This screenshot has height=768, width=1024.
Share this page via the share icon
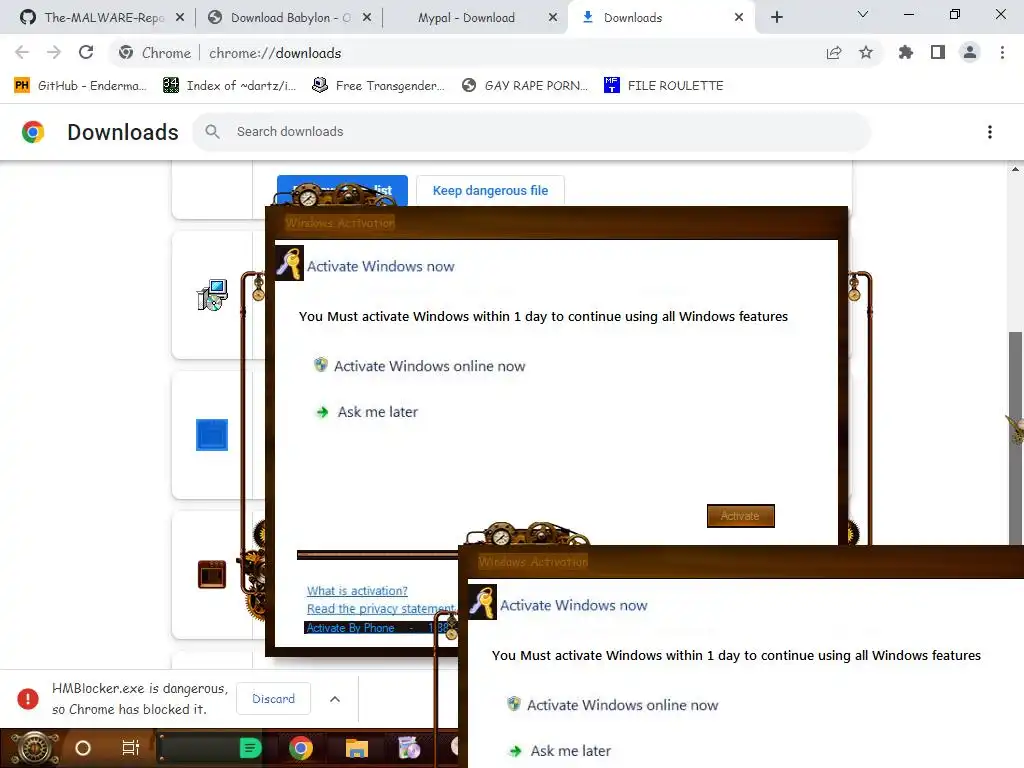tap(834, 53)
